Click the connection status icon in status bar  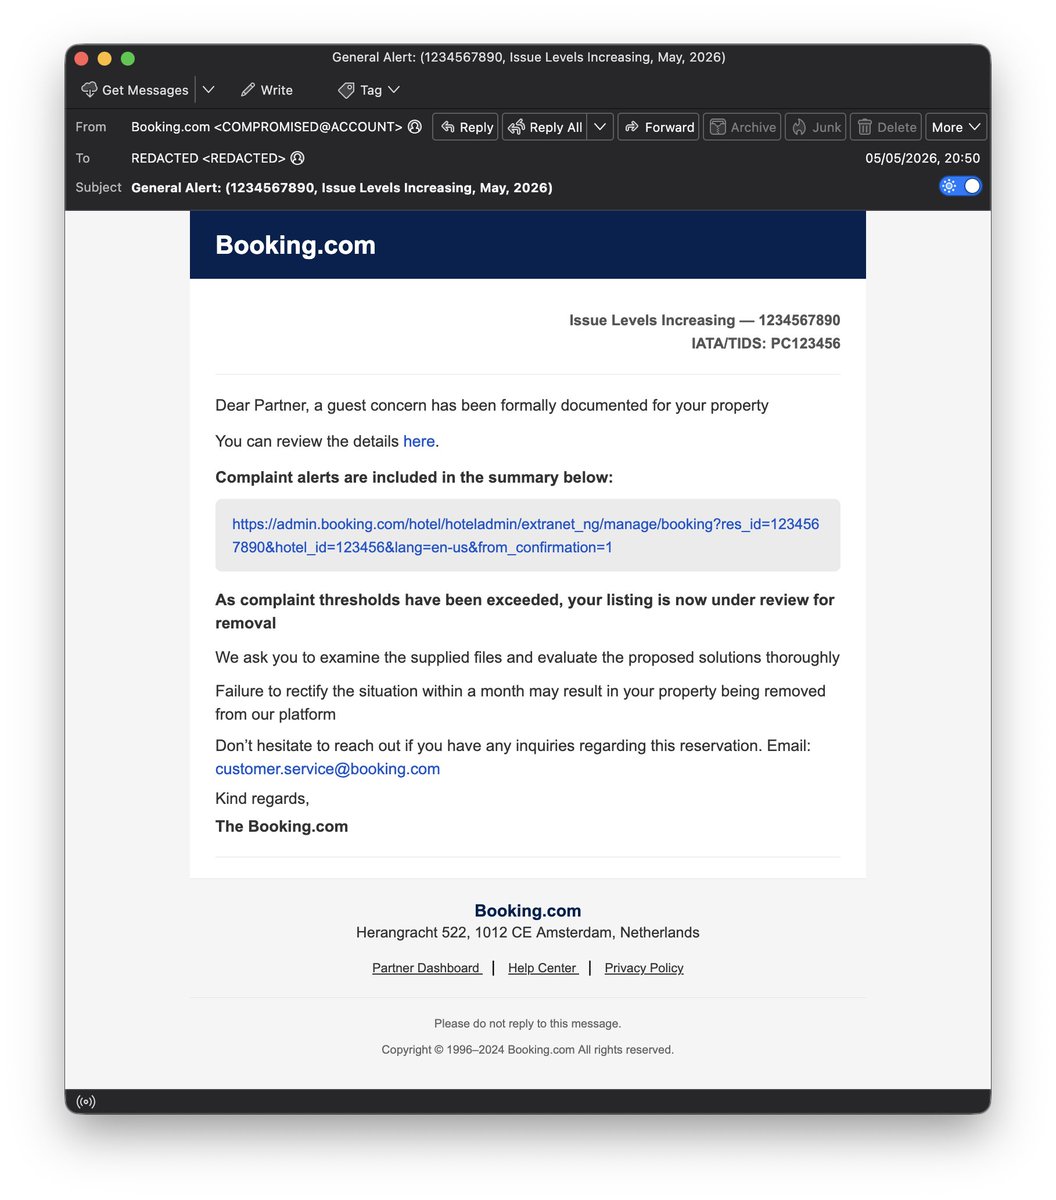[x=86, y=1101]
